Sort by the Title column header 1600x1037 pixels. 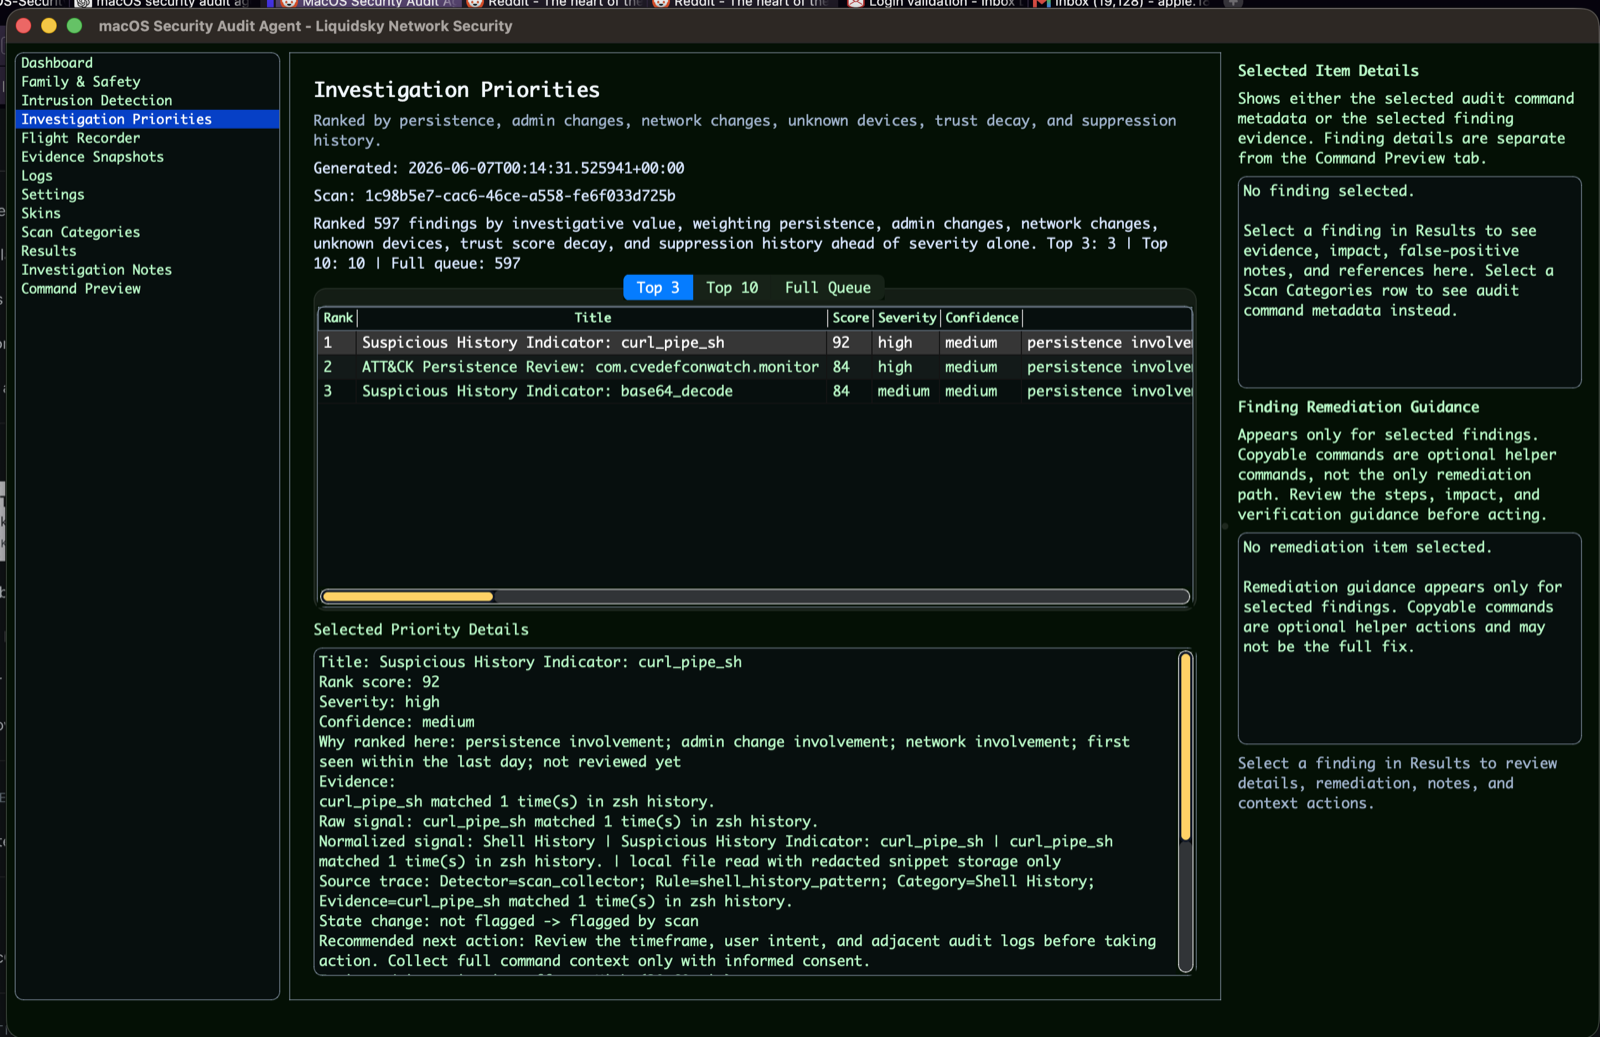[x=593, y=318]
